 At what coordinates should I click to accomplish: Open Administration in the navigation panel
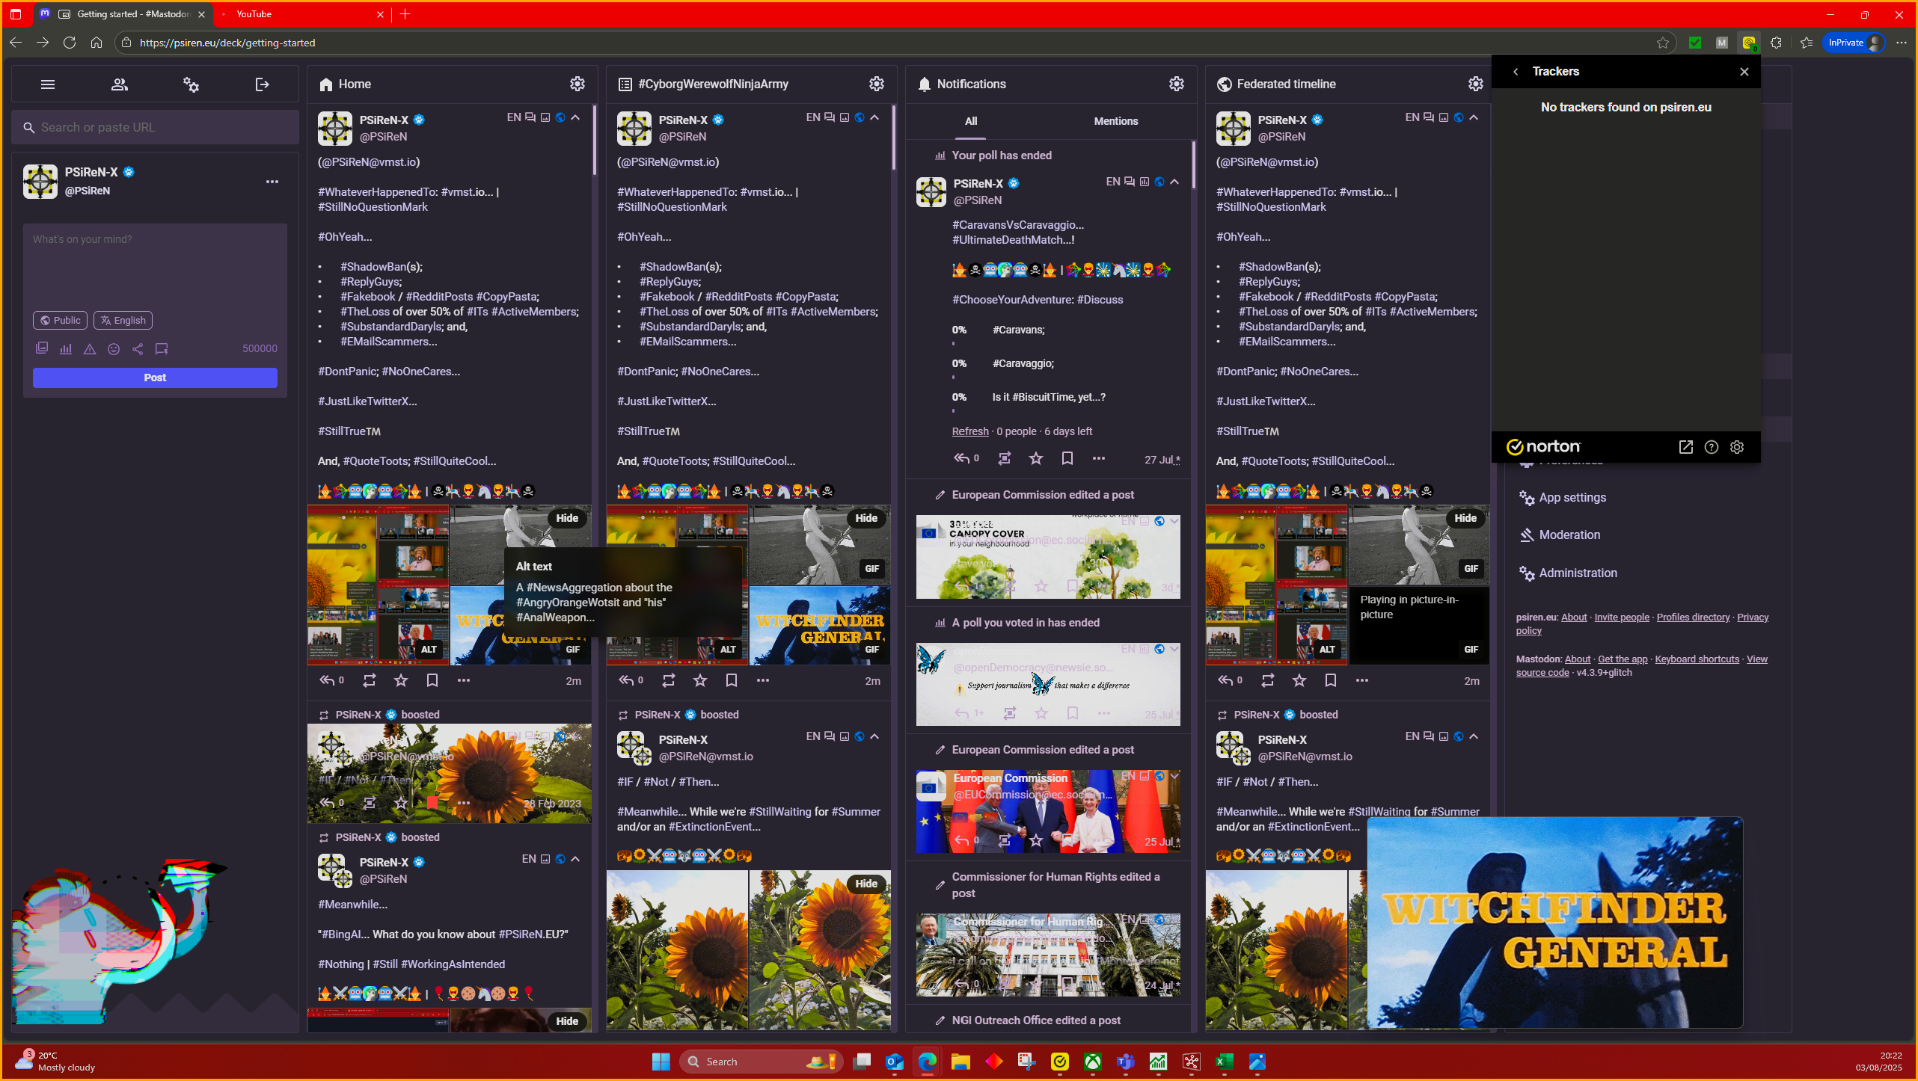click(x=1577, y=573)
